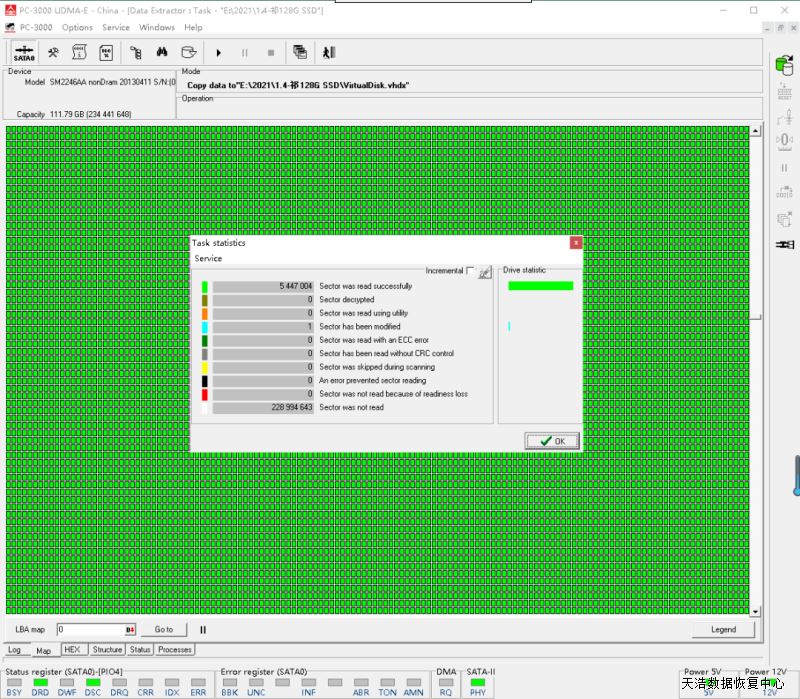Click the LBA map input field
The image size is (800, 699).
point(90,630)
